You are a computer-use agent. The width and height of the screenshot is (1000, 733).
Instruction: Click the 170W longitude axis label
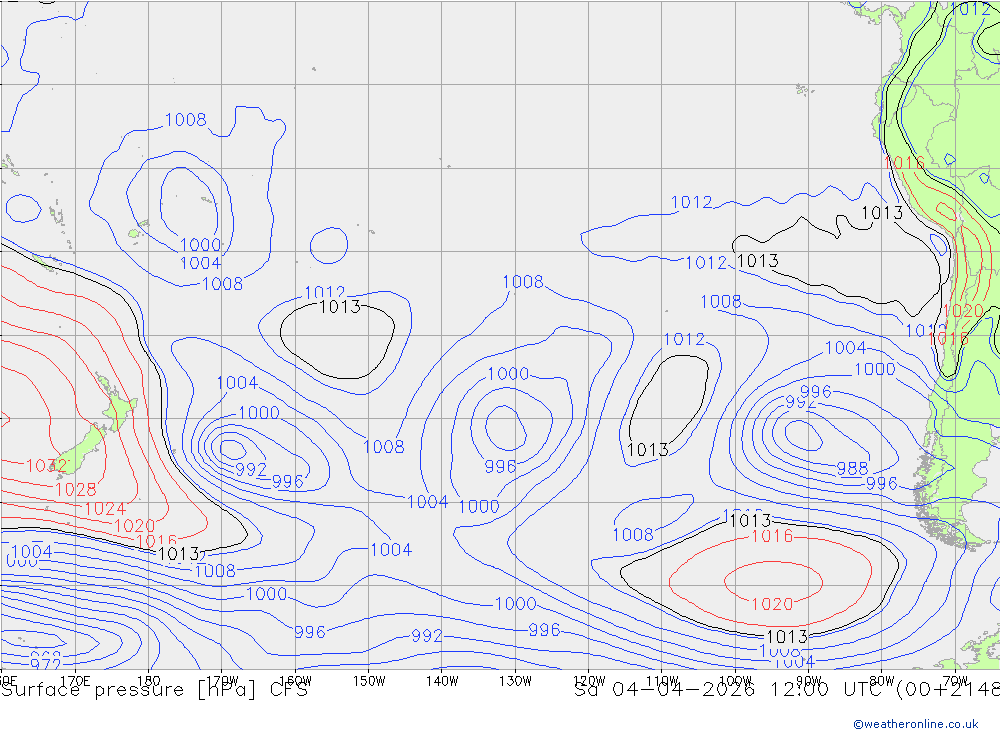(222, 681)
